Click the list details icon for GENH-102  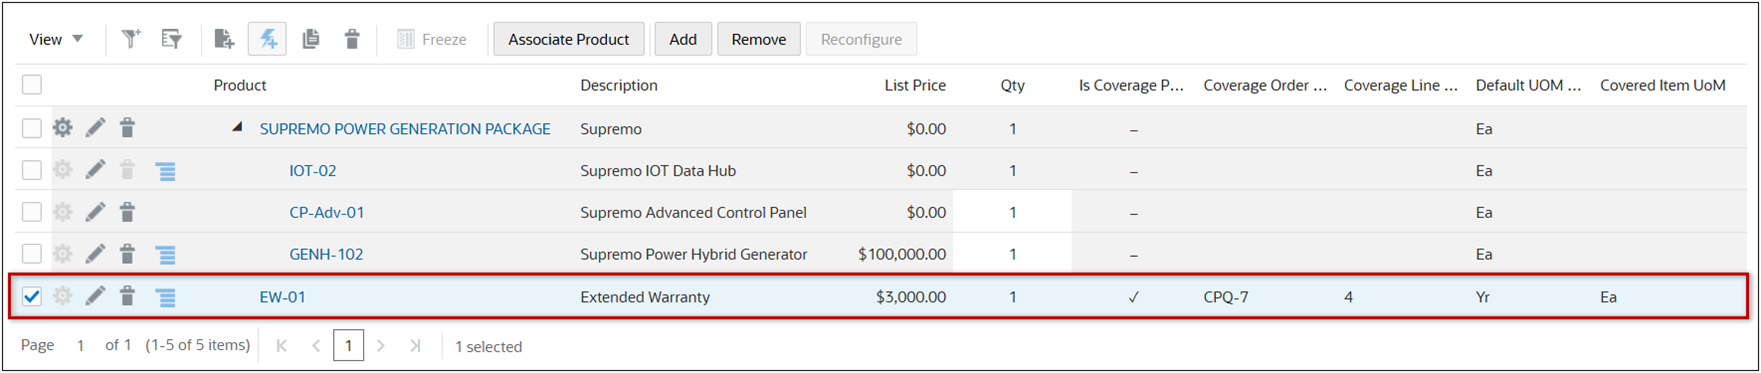(166, 255)
